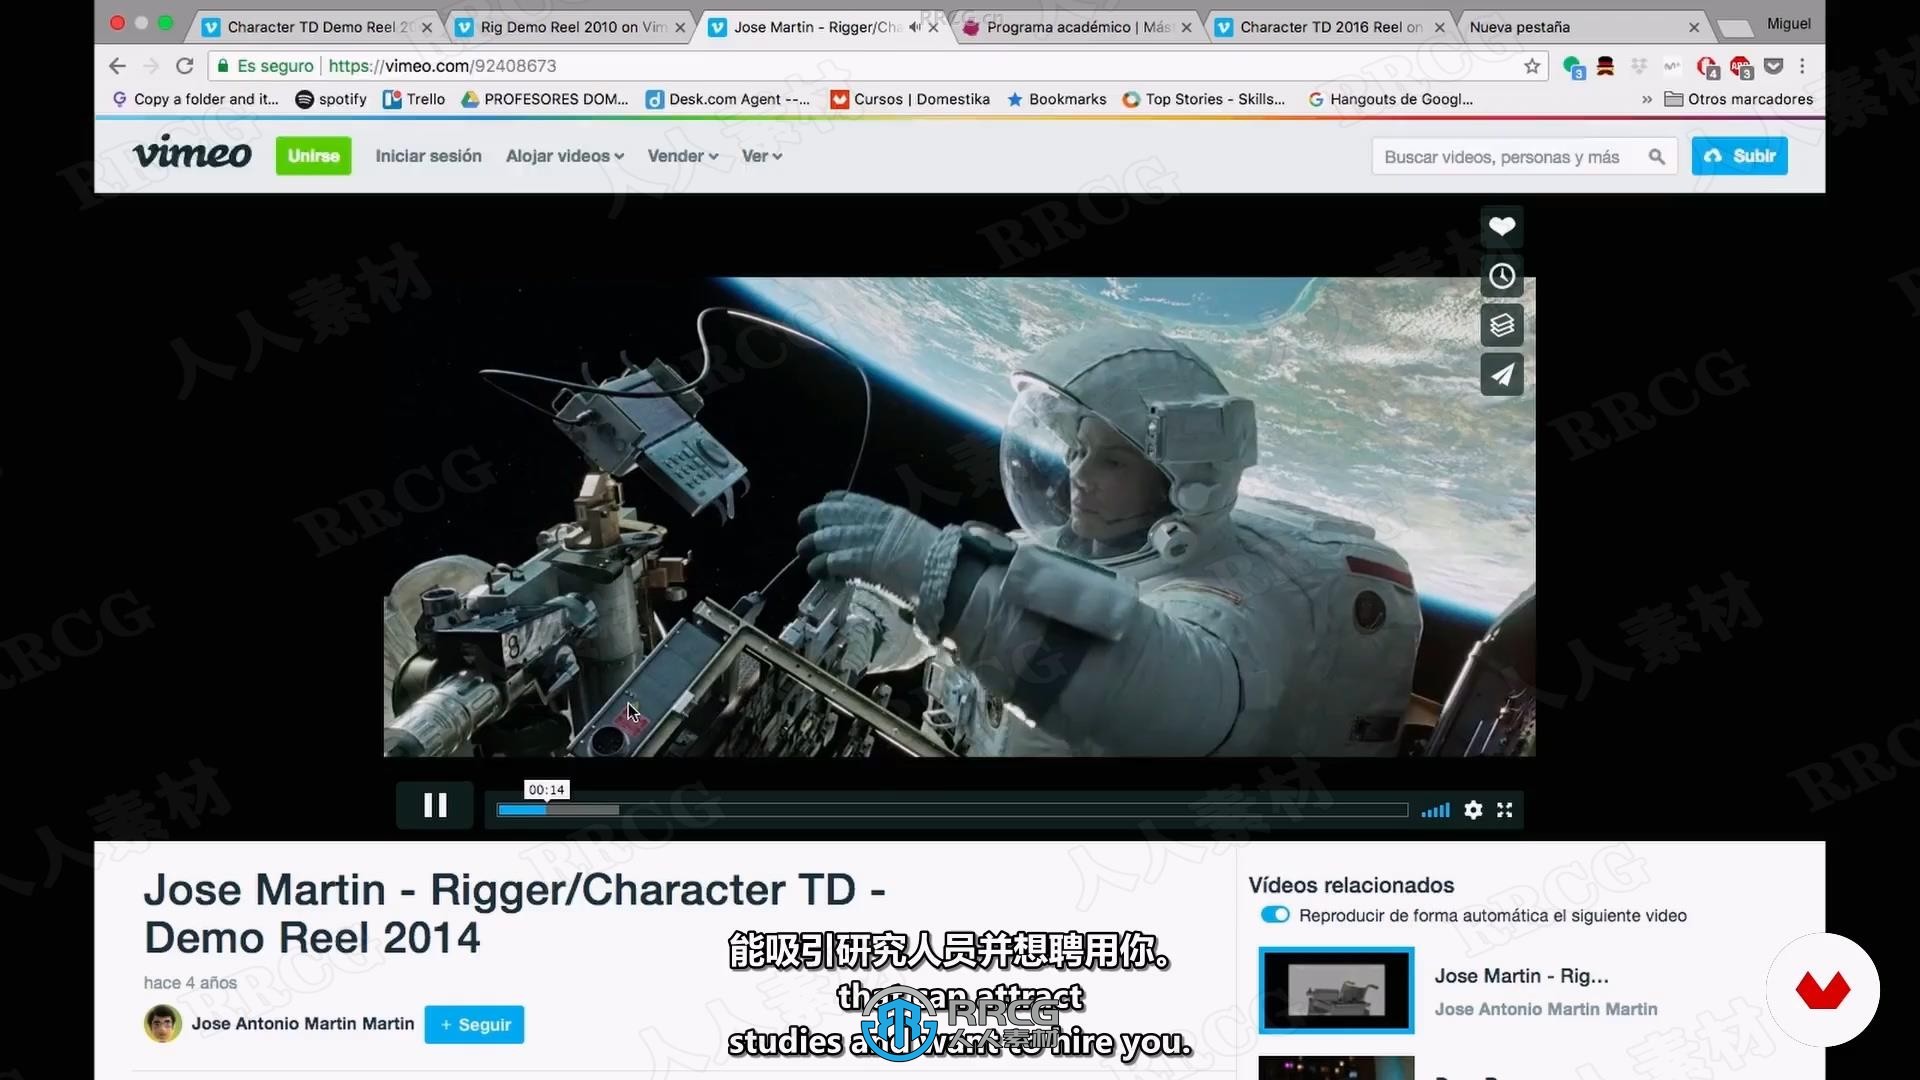The width and height of the screenshot is (1920, 1080).
Task: Open the Chrome three-dot menu
Action: point(1802,66)
